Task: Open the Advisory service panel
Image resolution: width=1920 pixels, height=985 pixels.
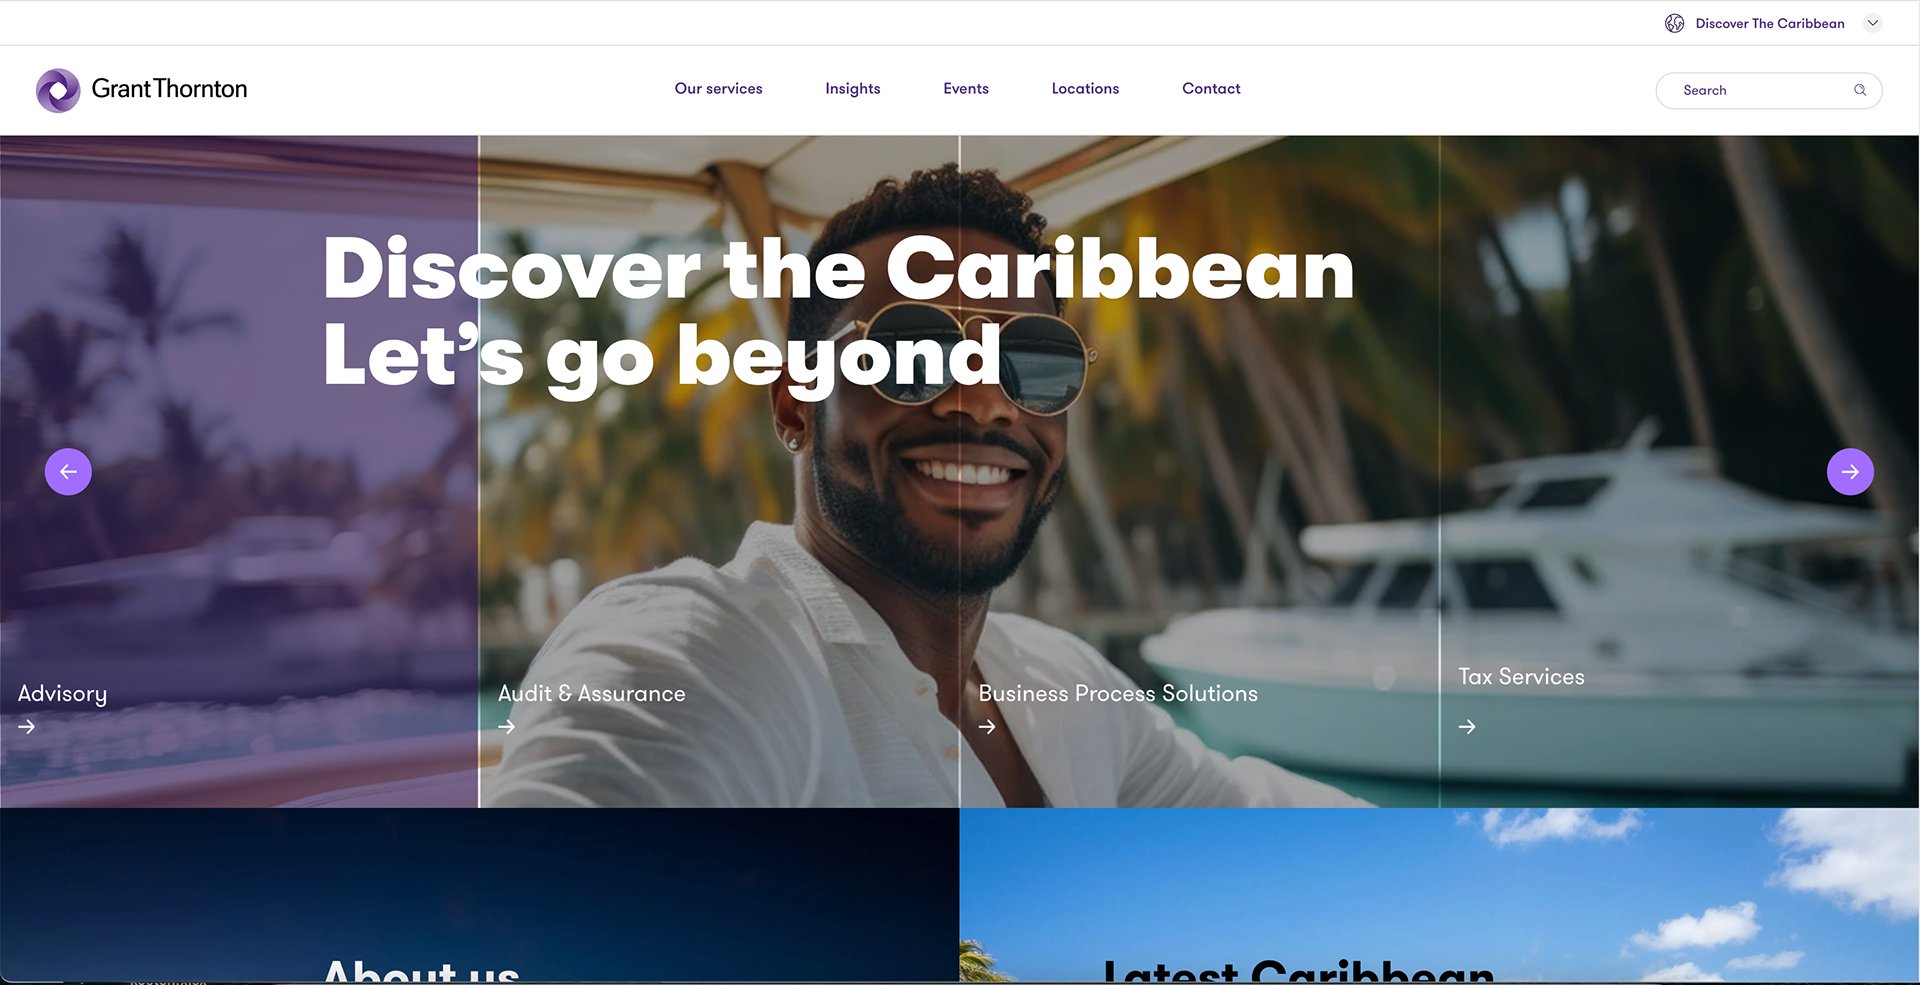Action: (x=62, y=694)
